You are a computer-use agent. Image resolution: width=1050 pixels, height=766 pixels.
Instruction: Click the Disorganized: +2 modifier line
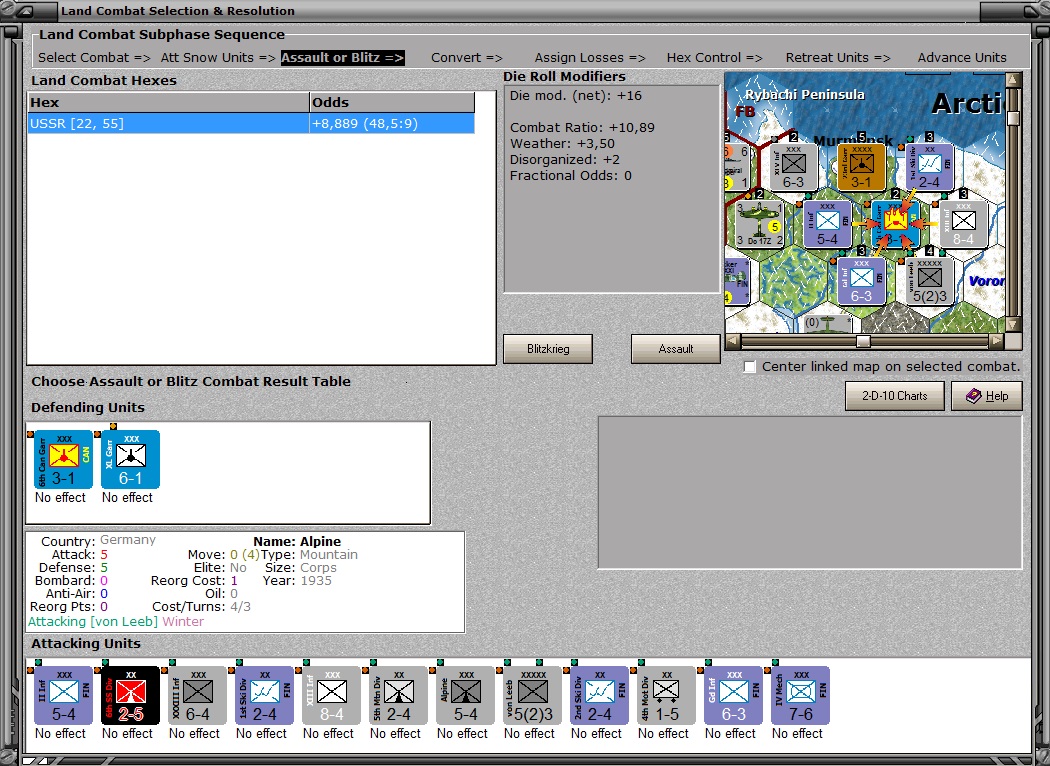click(565, 160)
